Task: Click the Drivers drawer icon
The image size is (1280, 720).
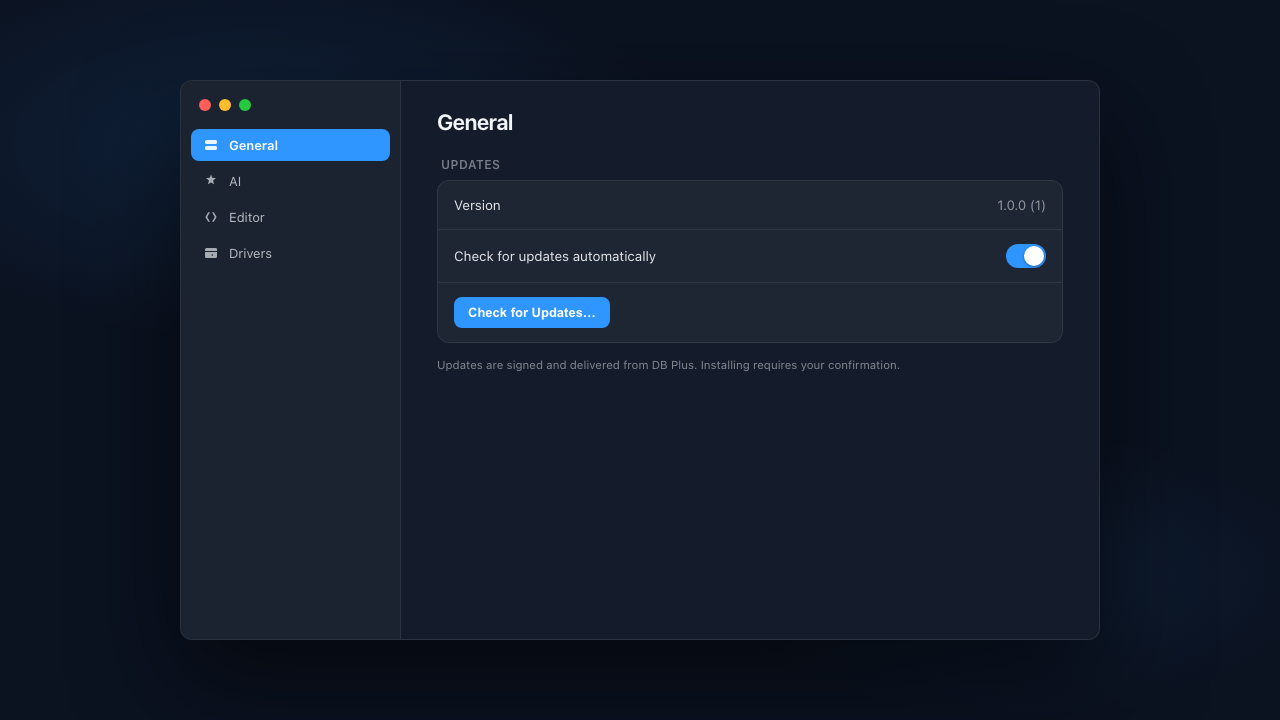Action: 211,253
